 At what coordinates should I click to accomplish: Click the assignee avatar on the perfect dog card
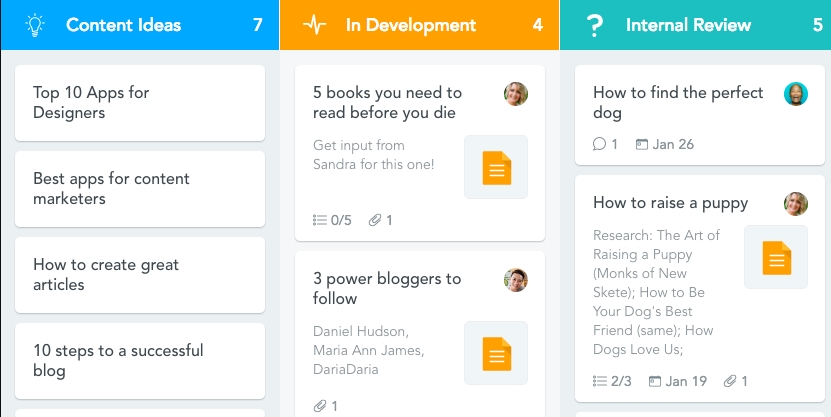796,94
